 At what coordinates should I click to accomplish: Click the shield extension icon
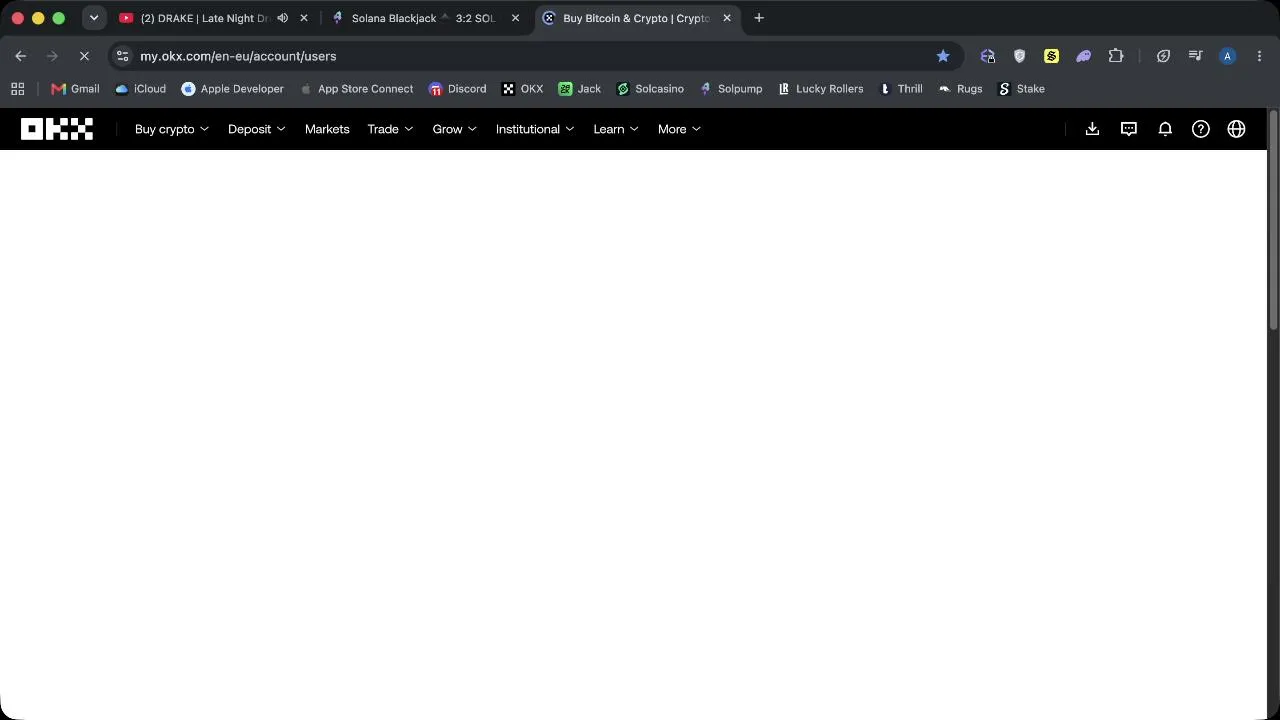coord(1019,56)
